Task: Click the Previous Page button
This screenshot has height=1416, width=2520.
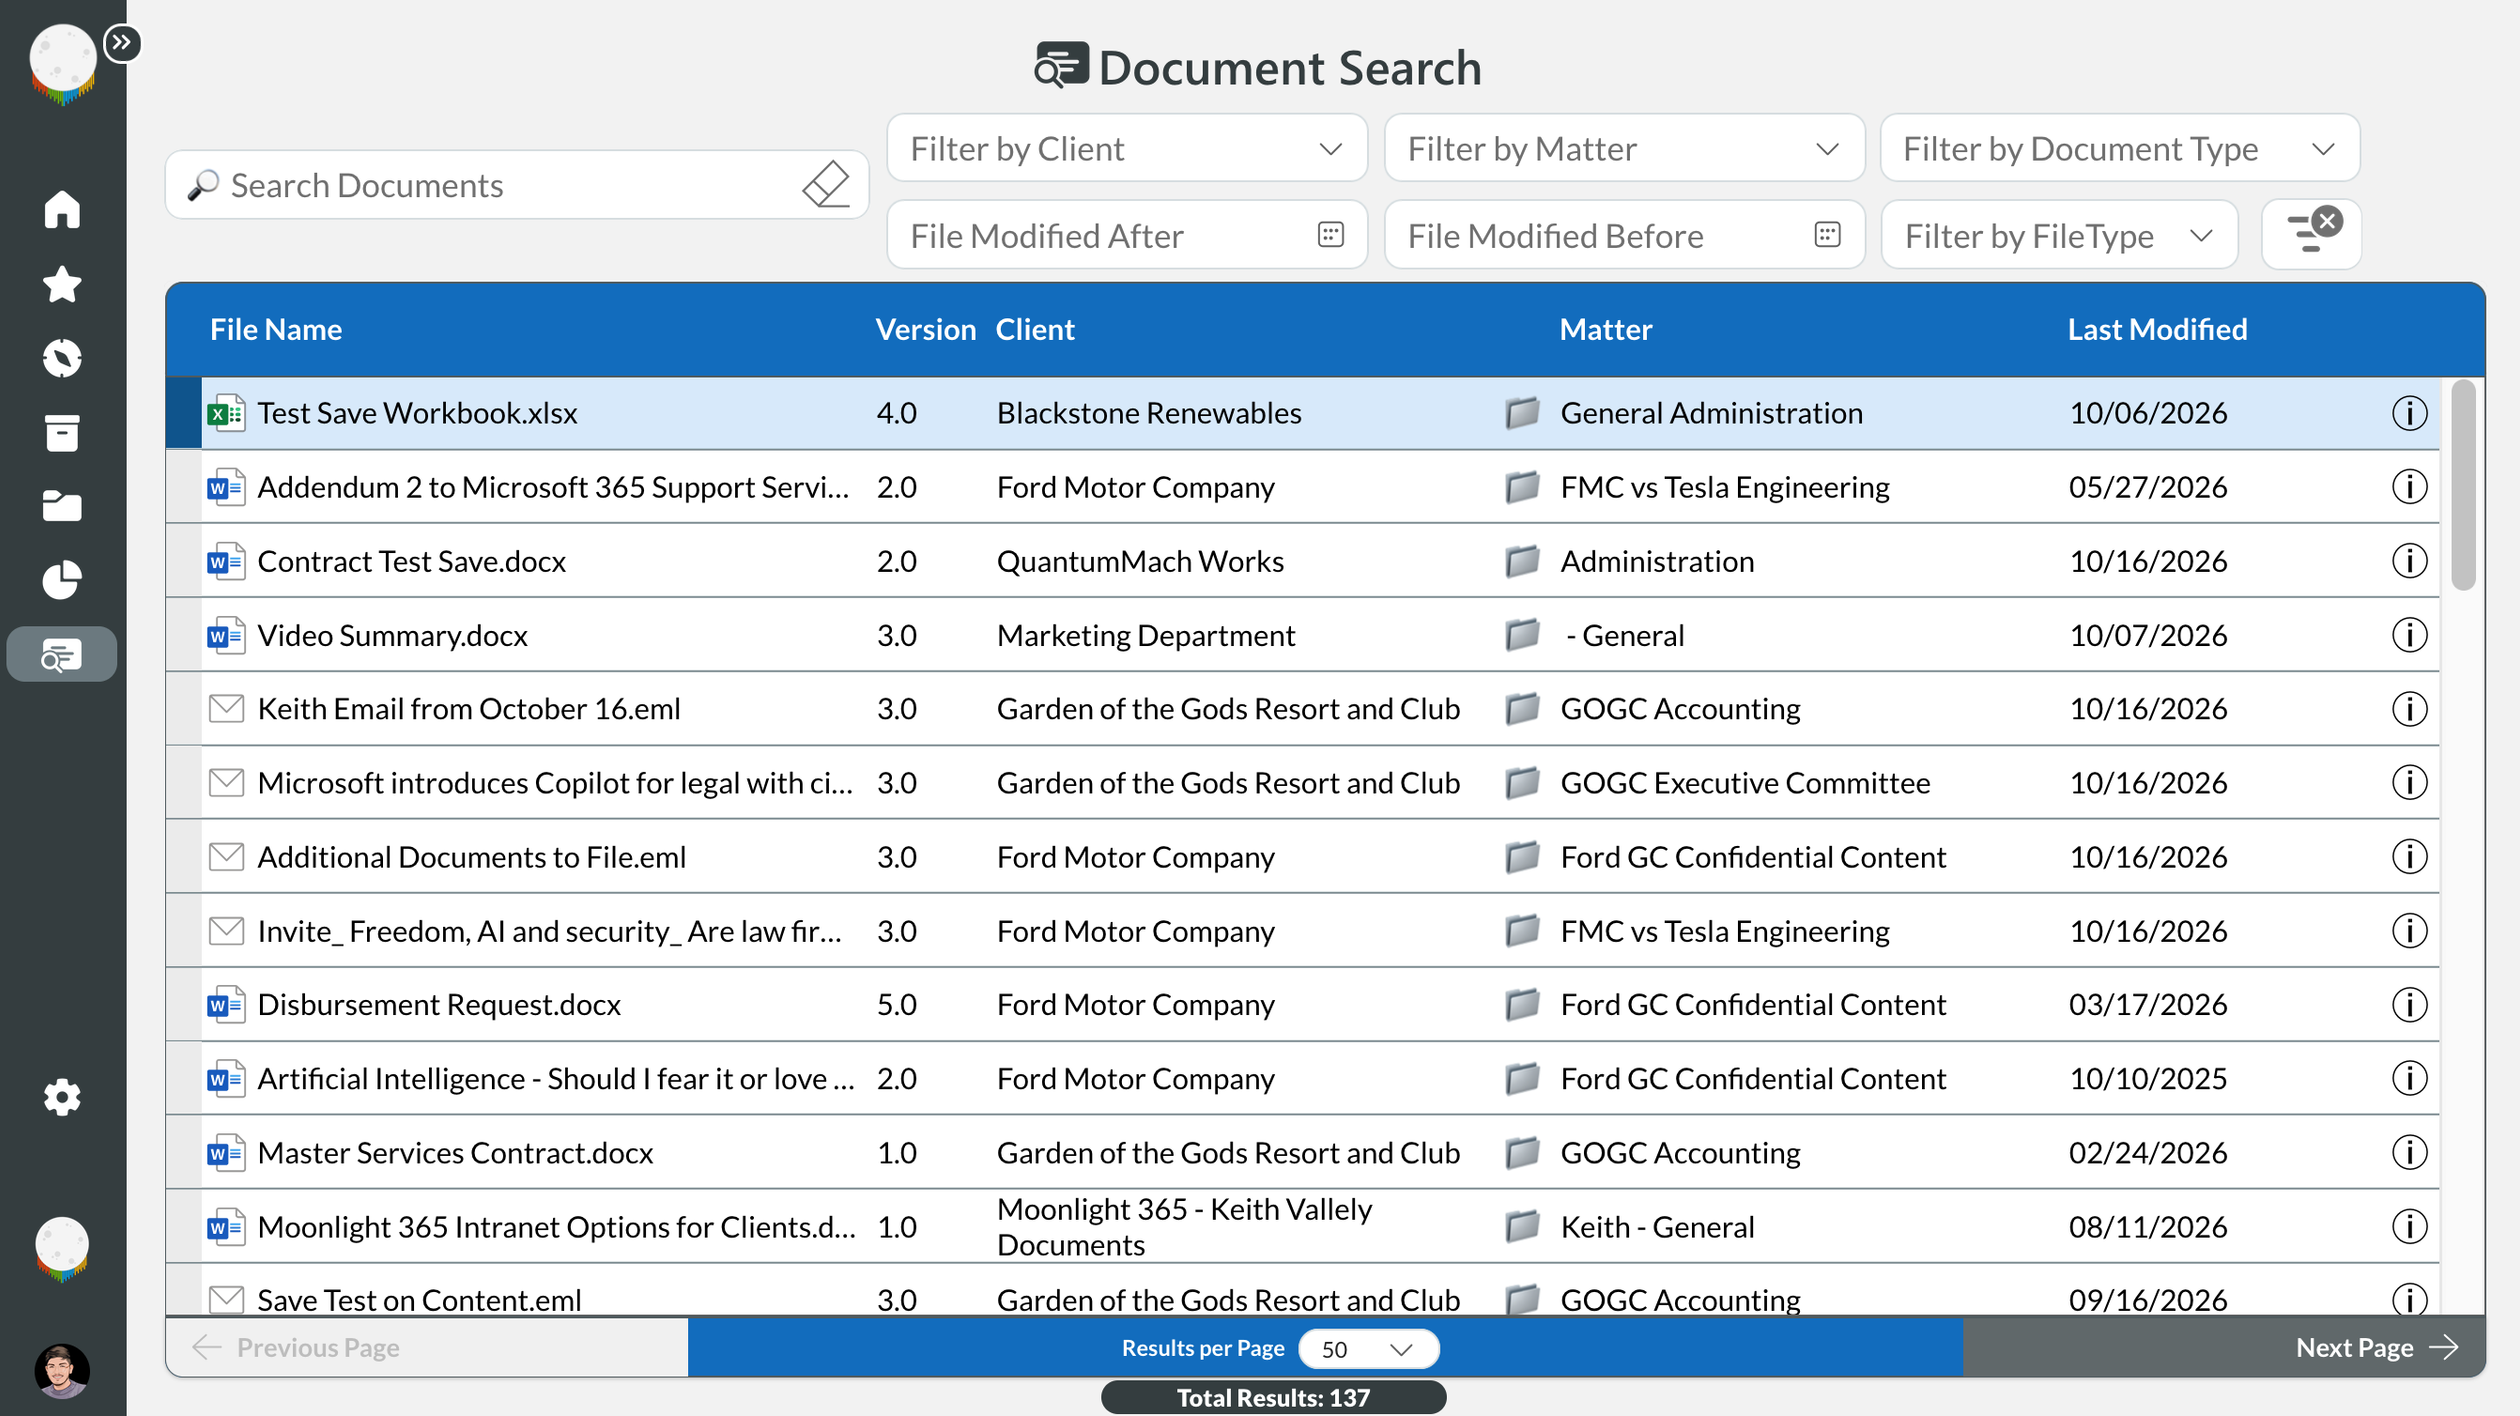Action: tap(427, 1347)
